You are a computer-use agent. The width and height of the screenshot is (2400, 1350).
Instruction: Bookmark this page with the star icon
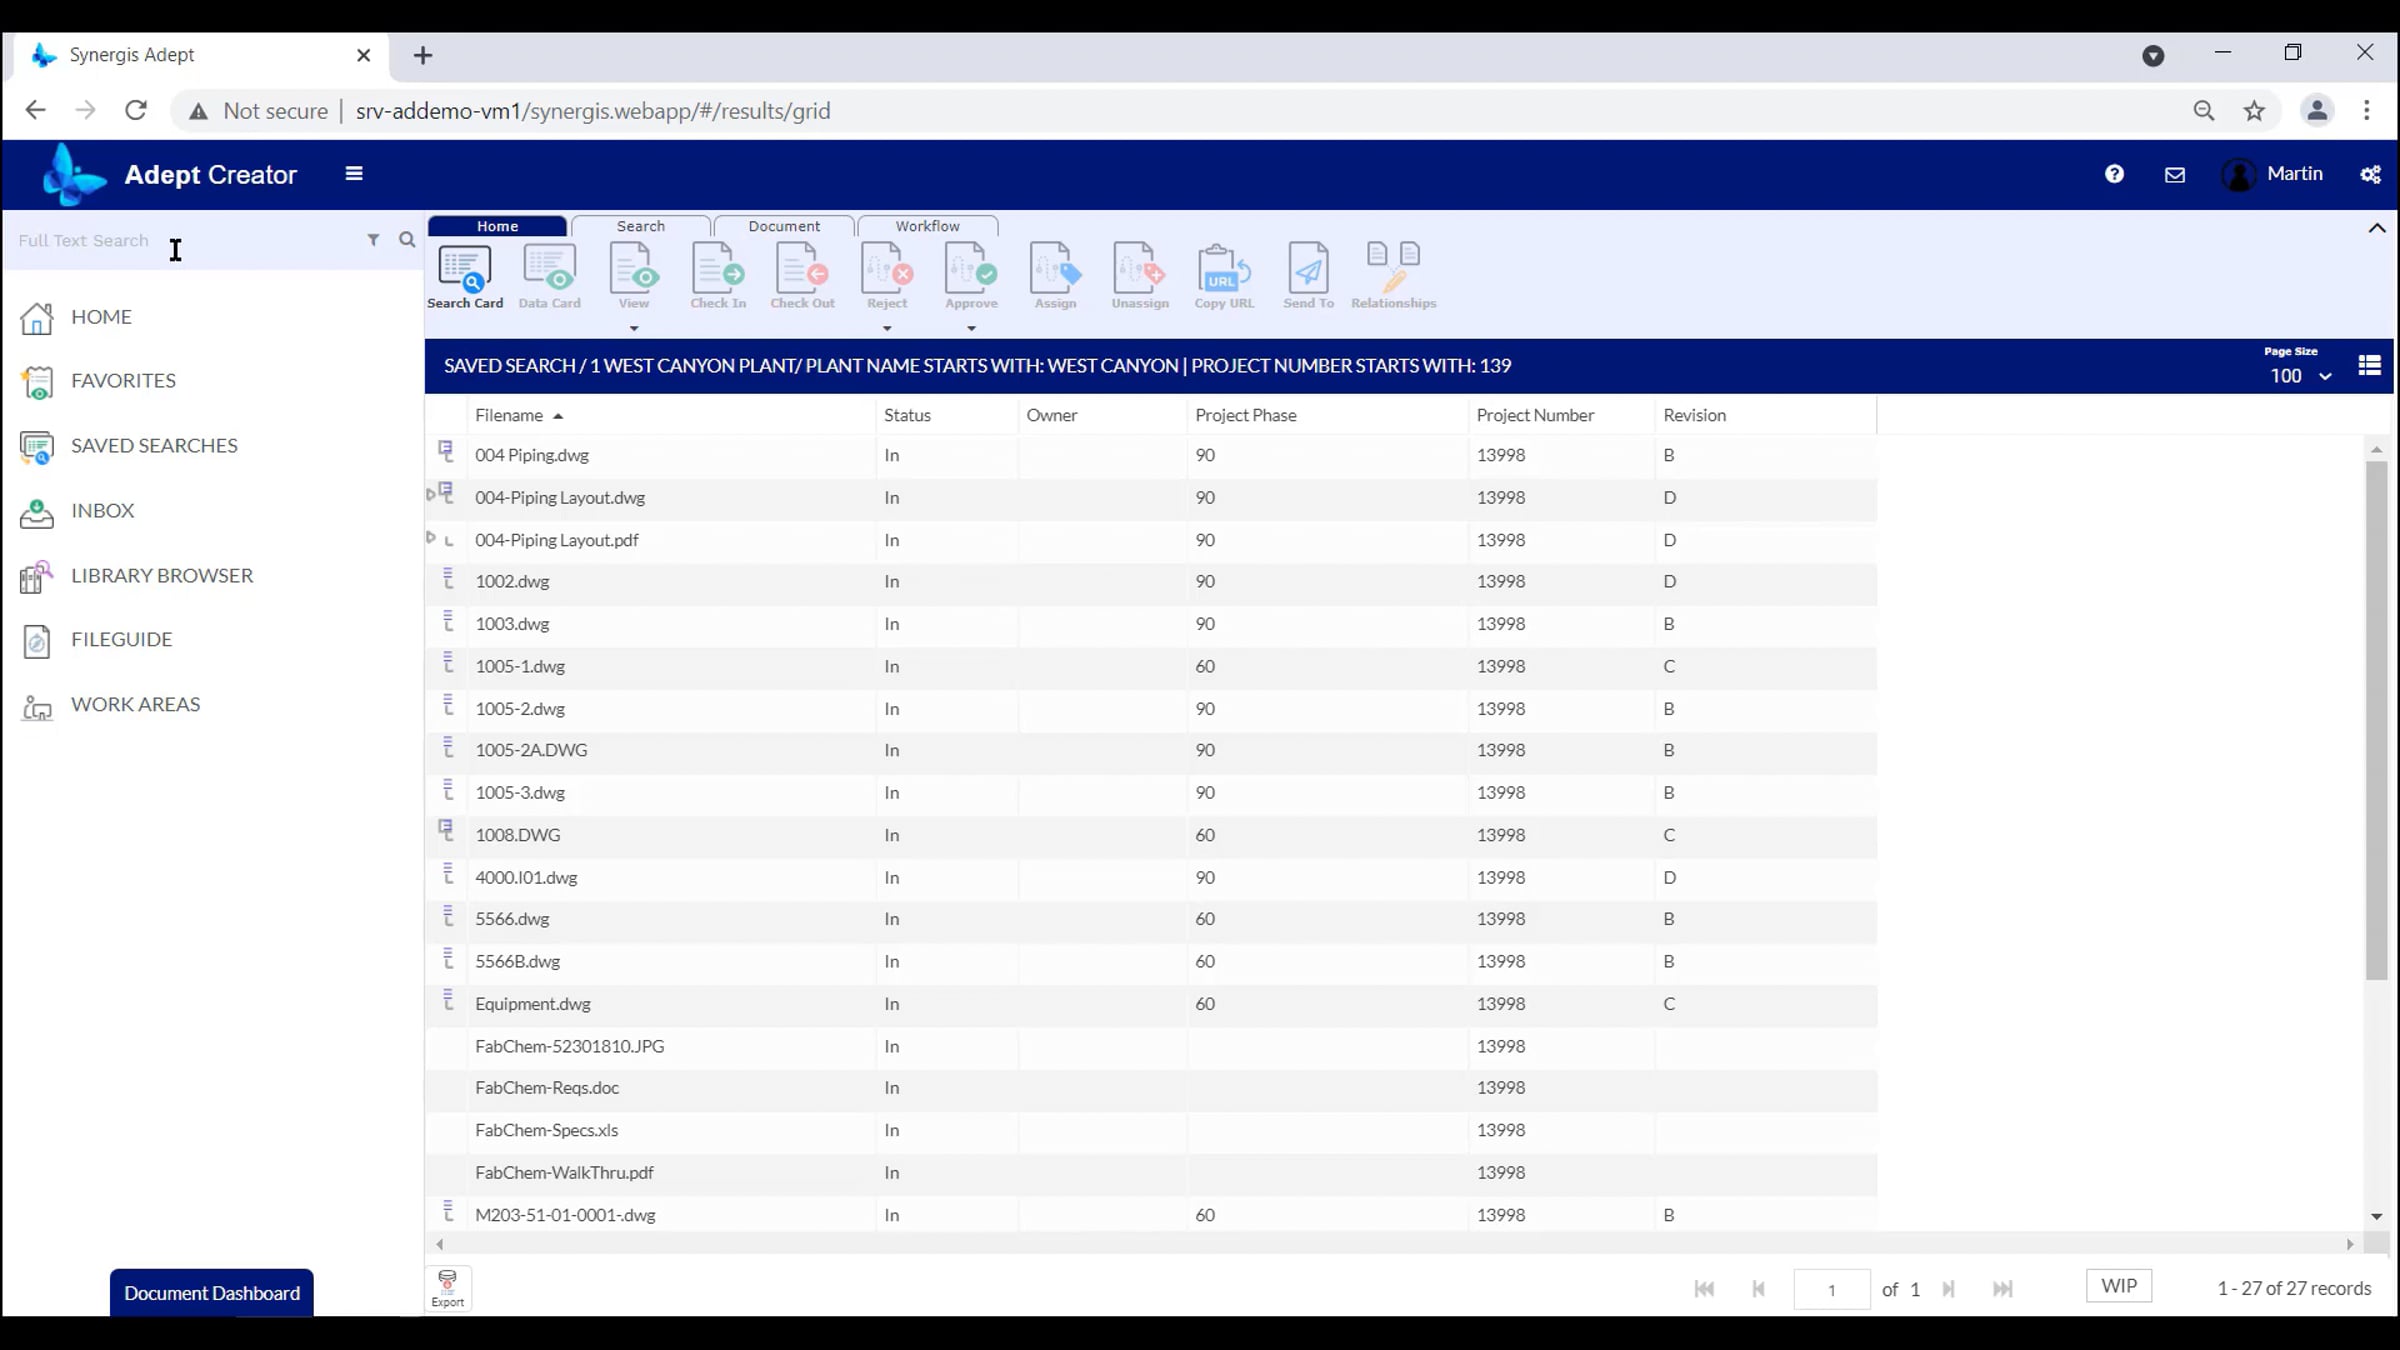point(2254,111)
